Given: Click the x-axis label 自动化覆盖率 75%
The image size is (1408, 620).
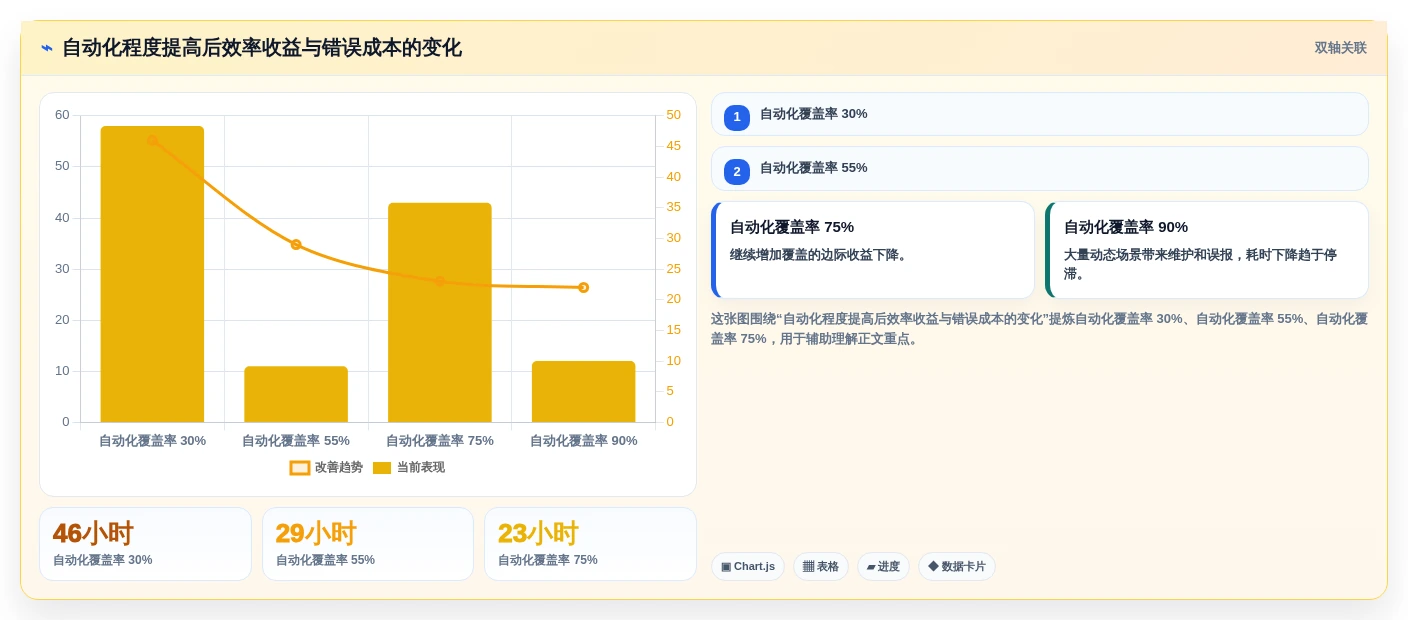Looking at the screenshot, I should tap(440, 441).
